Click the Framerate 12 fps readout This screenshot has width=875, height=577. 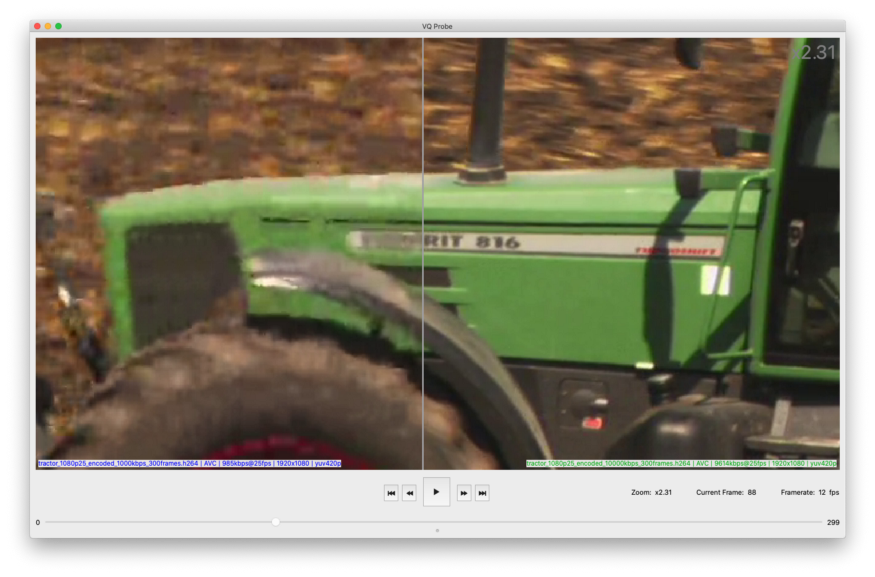click(x=810, y=493)
